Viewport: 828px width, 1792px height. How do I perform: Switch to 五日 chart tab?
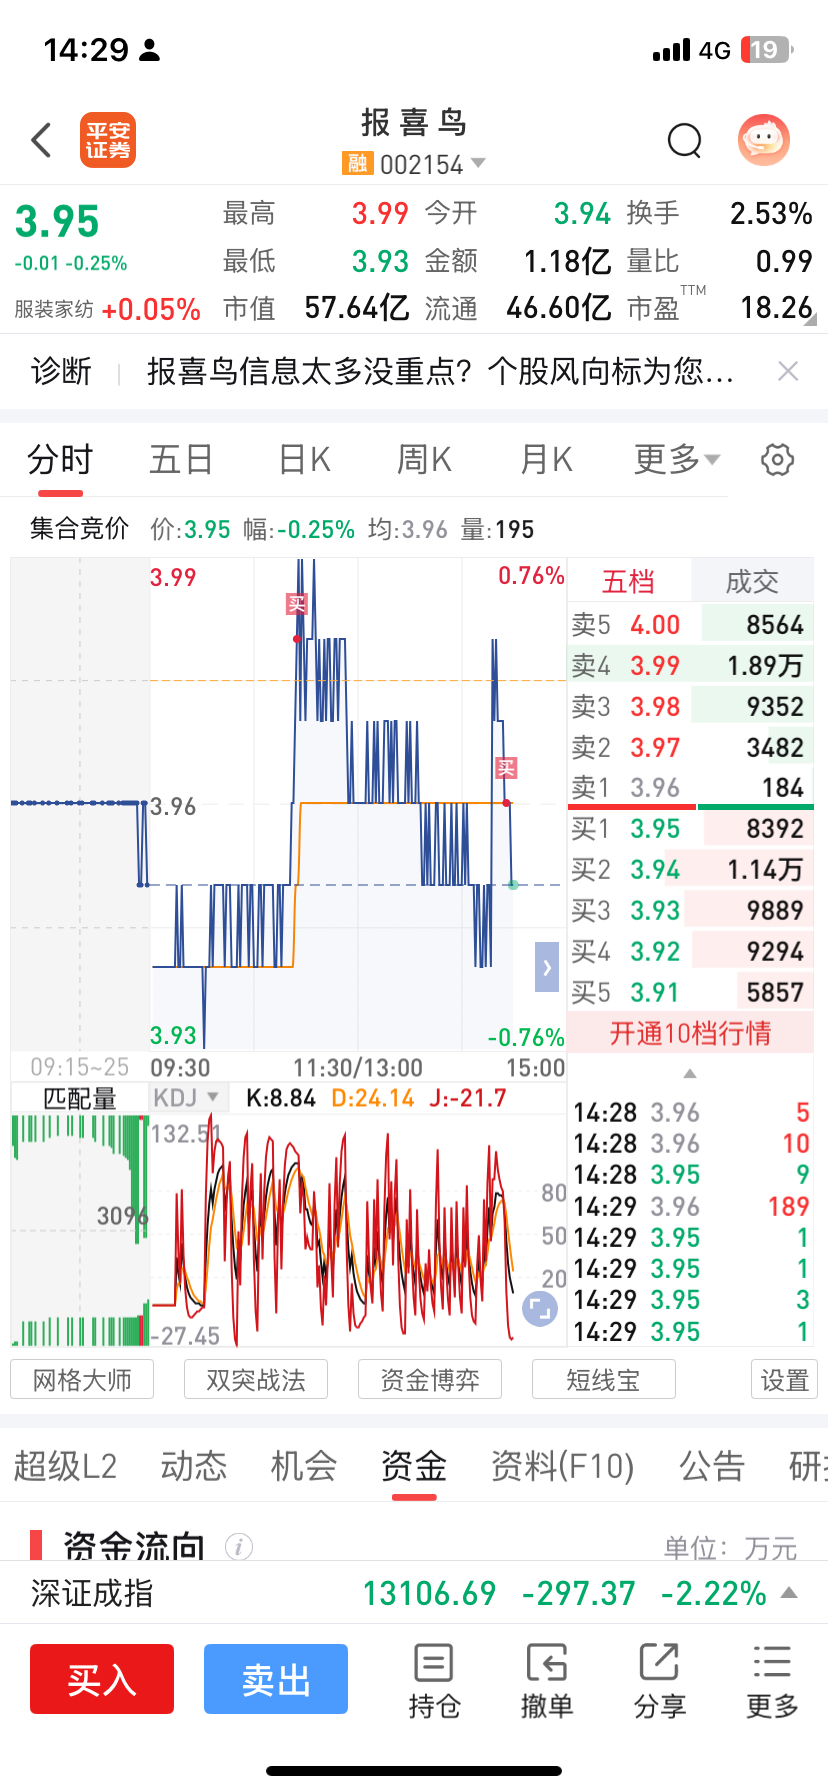click(181, 460)
